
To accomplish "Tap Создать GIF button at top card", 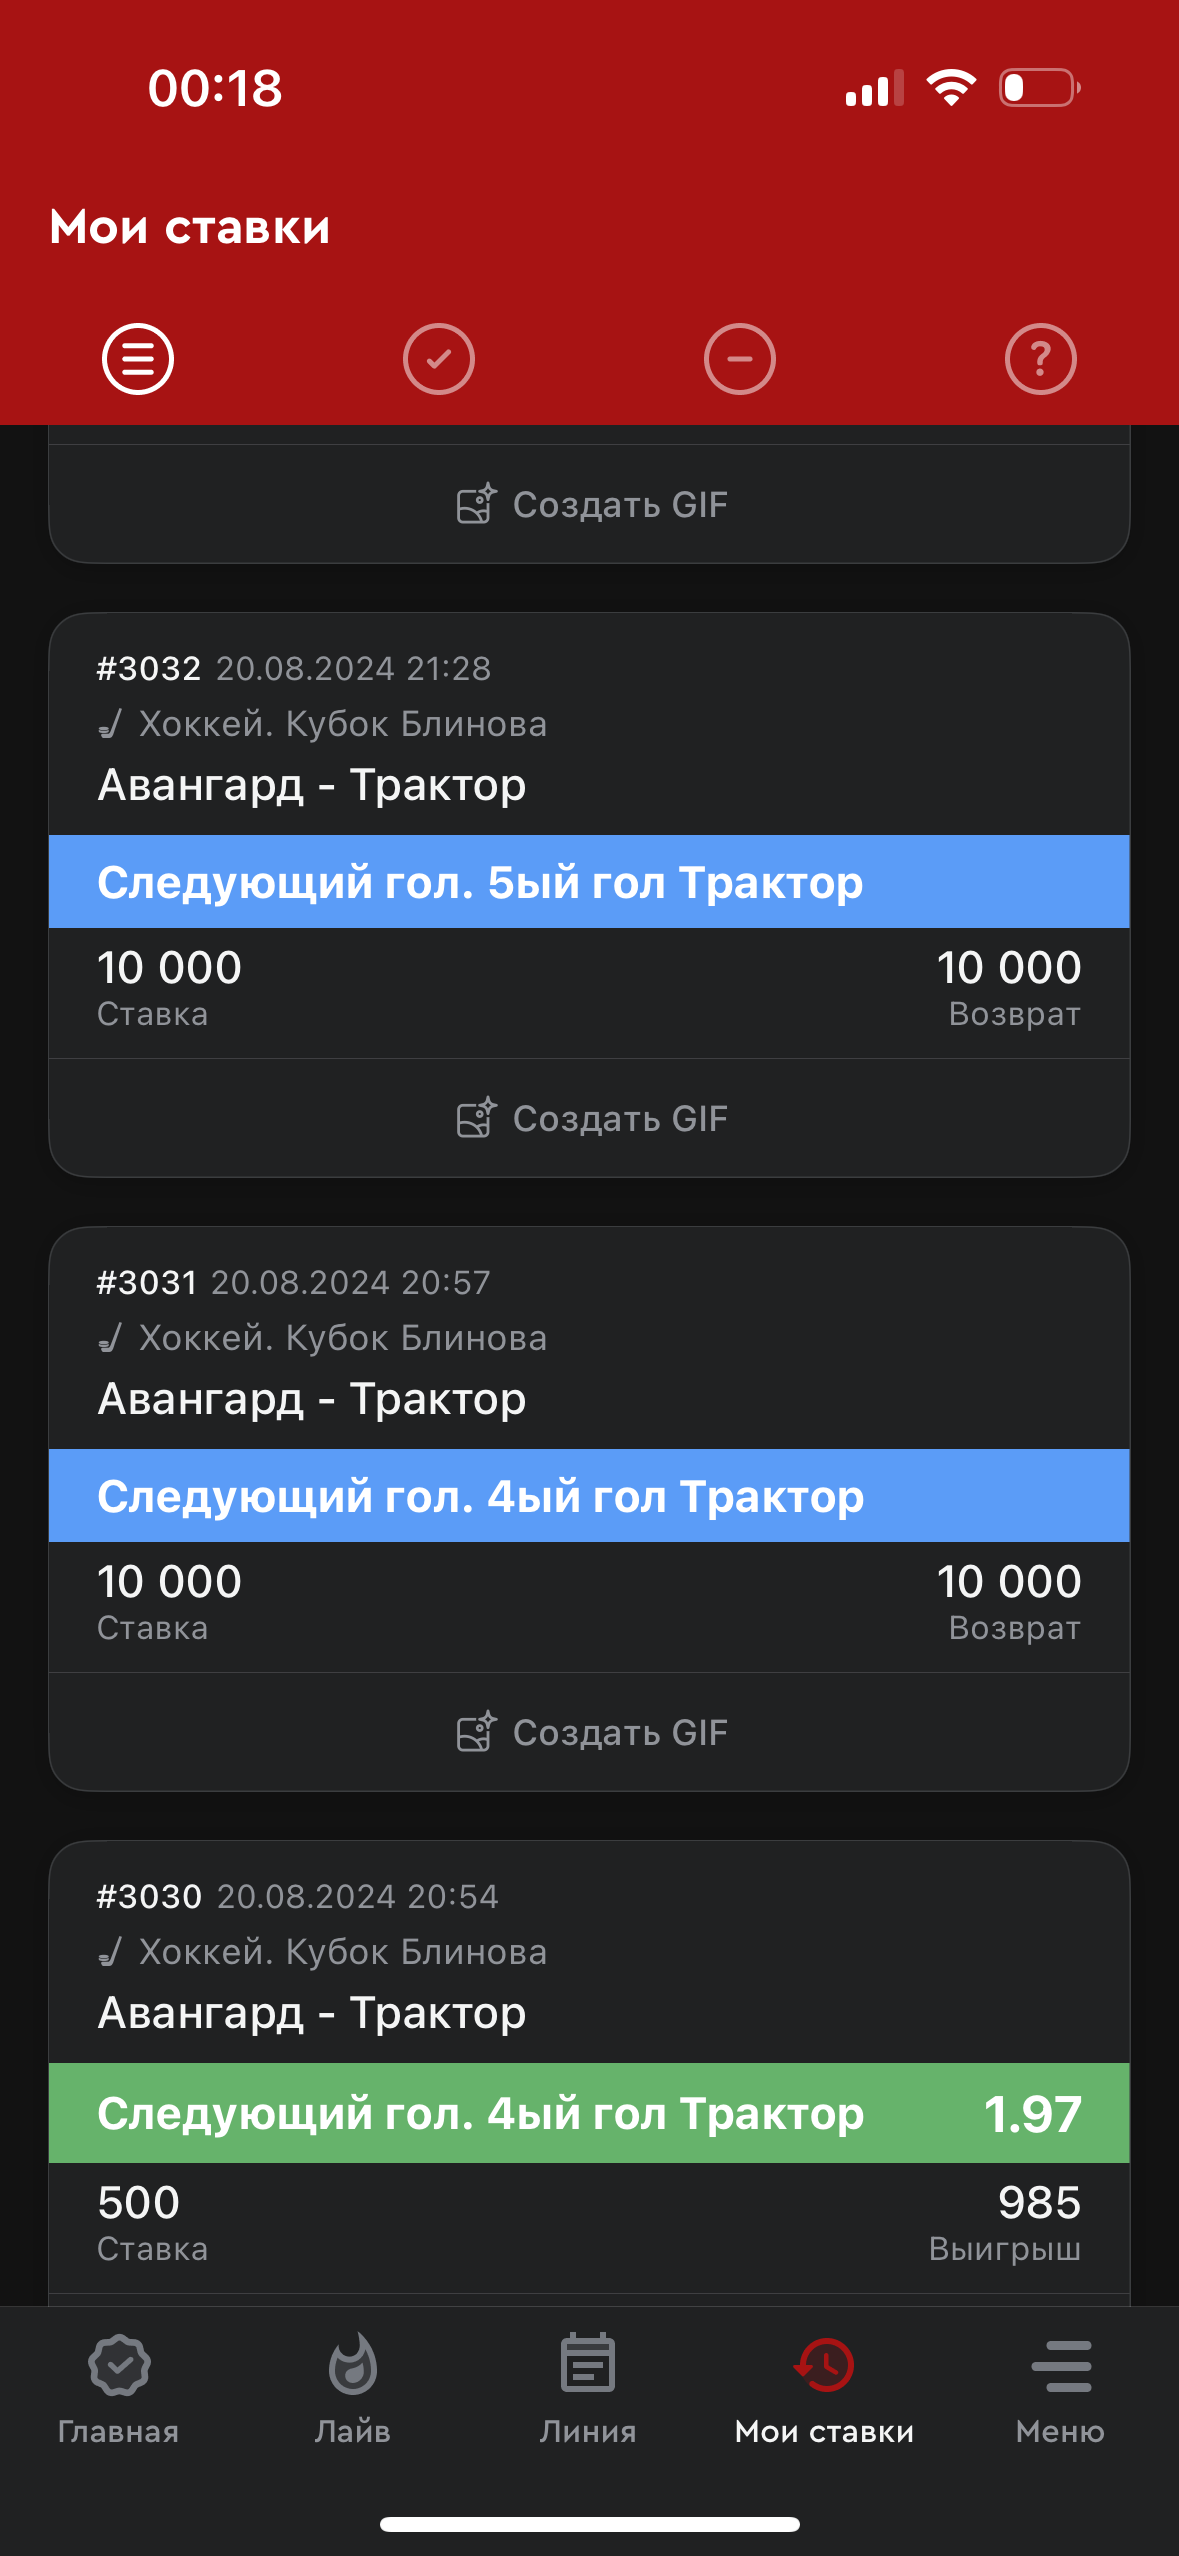I will [590, 505].
